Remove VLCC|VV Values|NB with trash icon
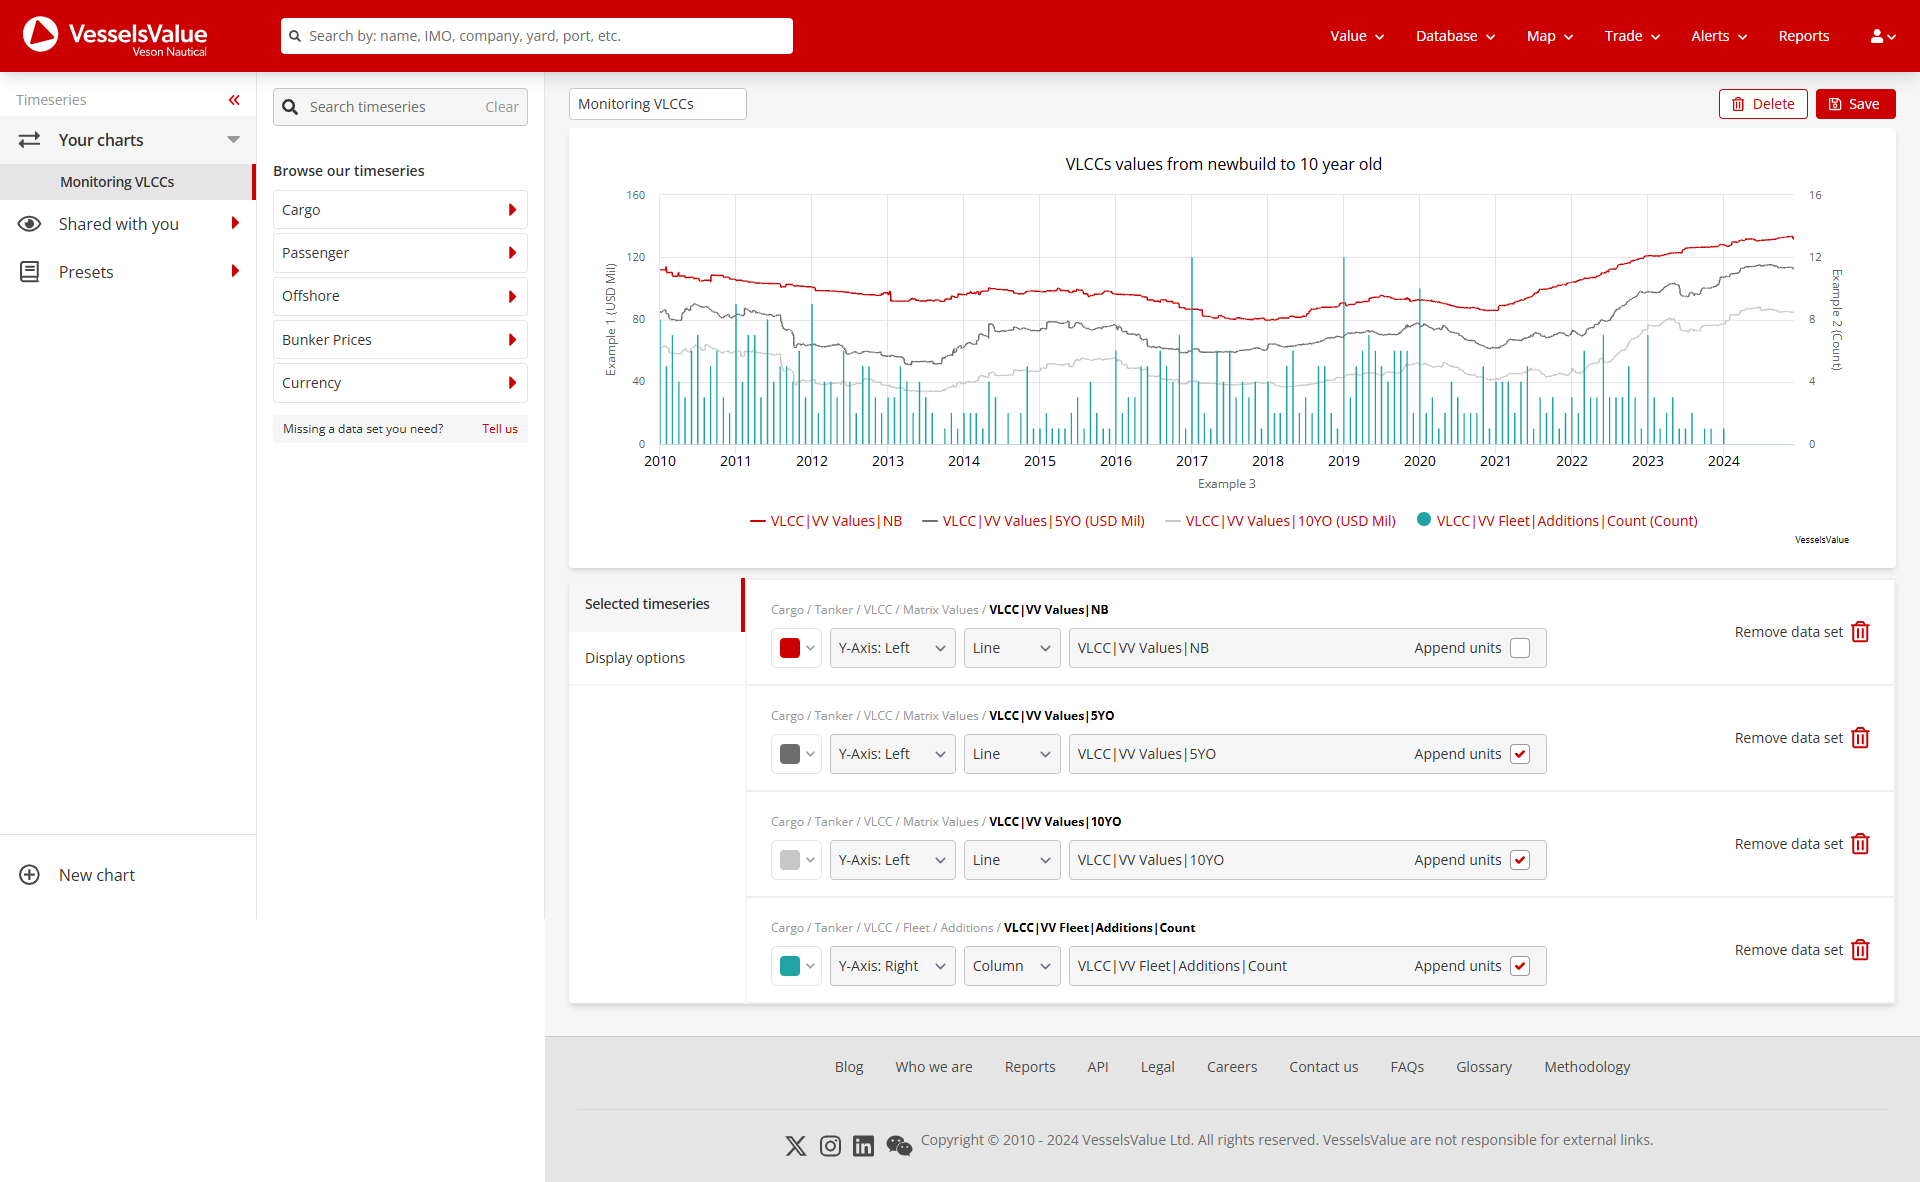The width and height of the screenshot is (1920, 1182). [1860, 631]
